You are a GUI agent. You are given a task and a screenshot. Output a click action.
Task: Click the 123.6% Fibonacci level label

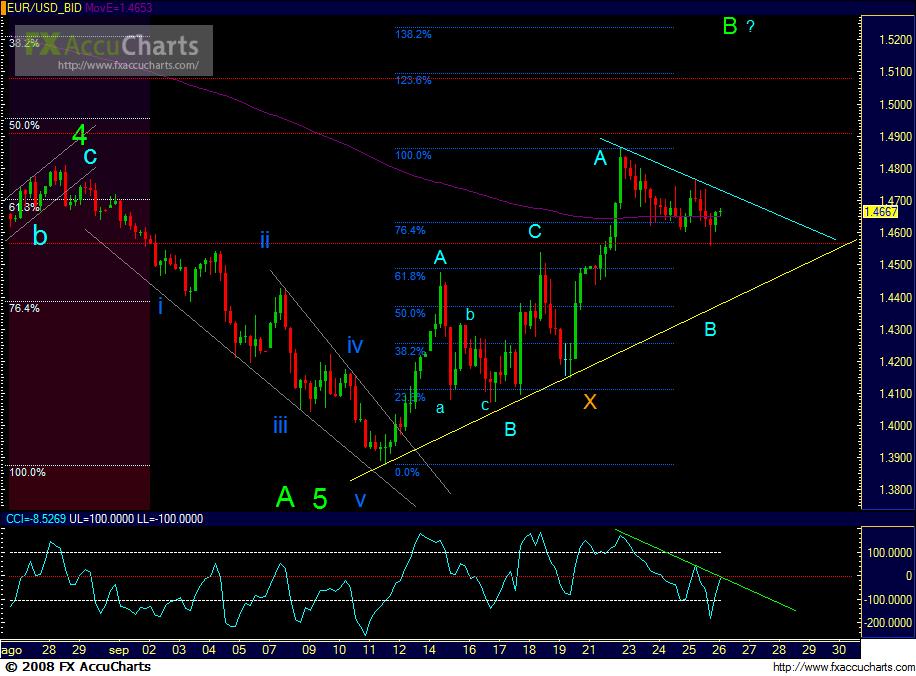pos(414,80)
